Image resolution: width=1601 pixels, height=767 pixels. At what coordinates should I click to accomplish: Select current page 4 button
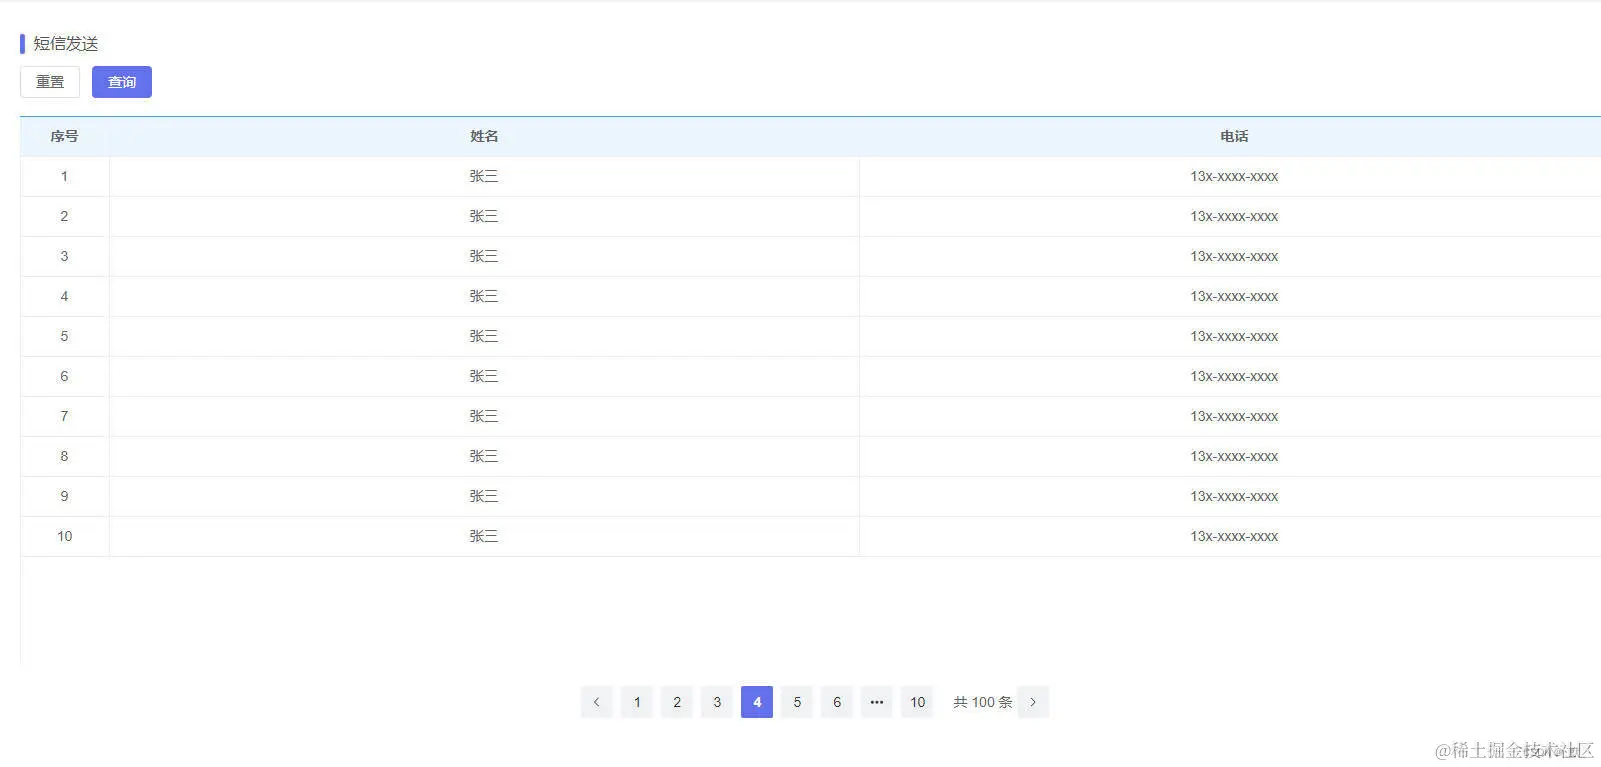click(757, 702)
